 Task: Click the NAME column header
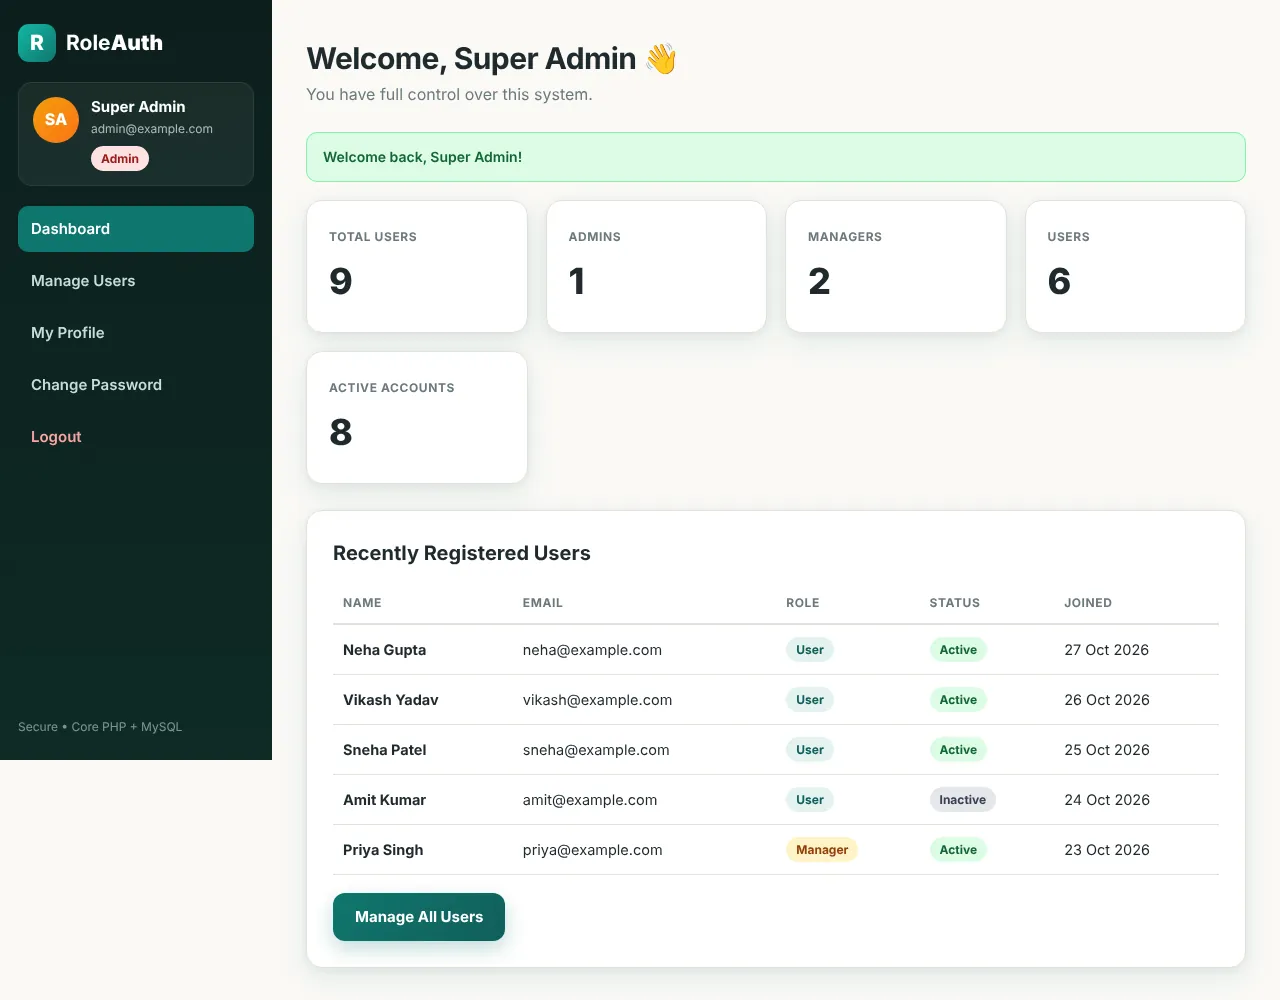(x=362, y=603)
